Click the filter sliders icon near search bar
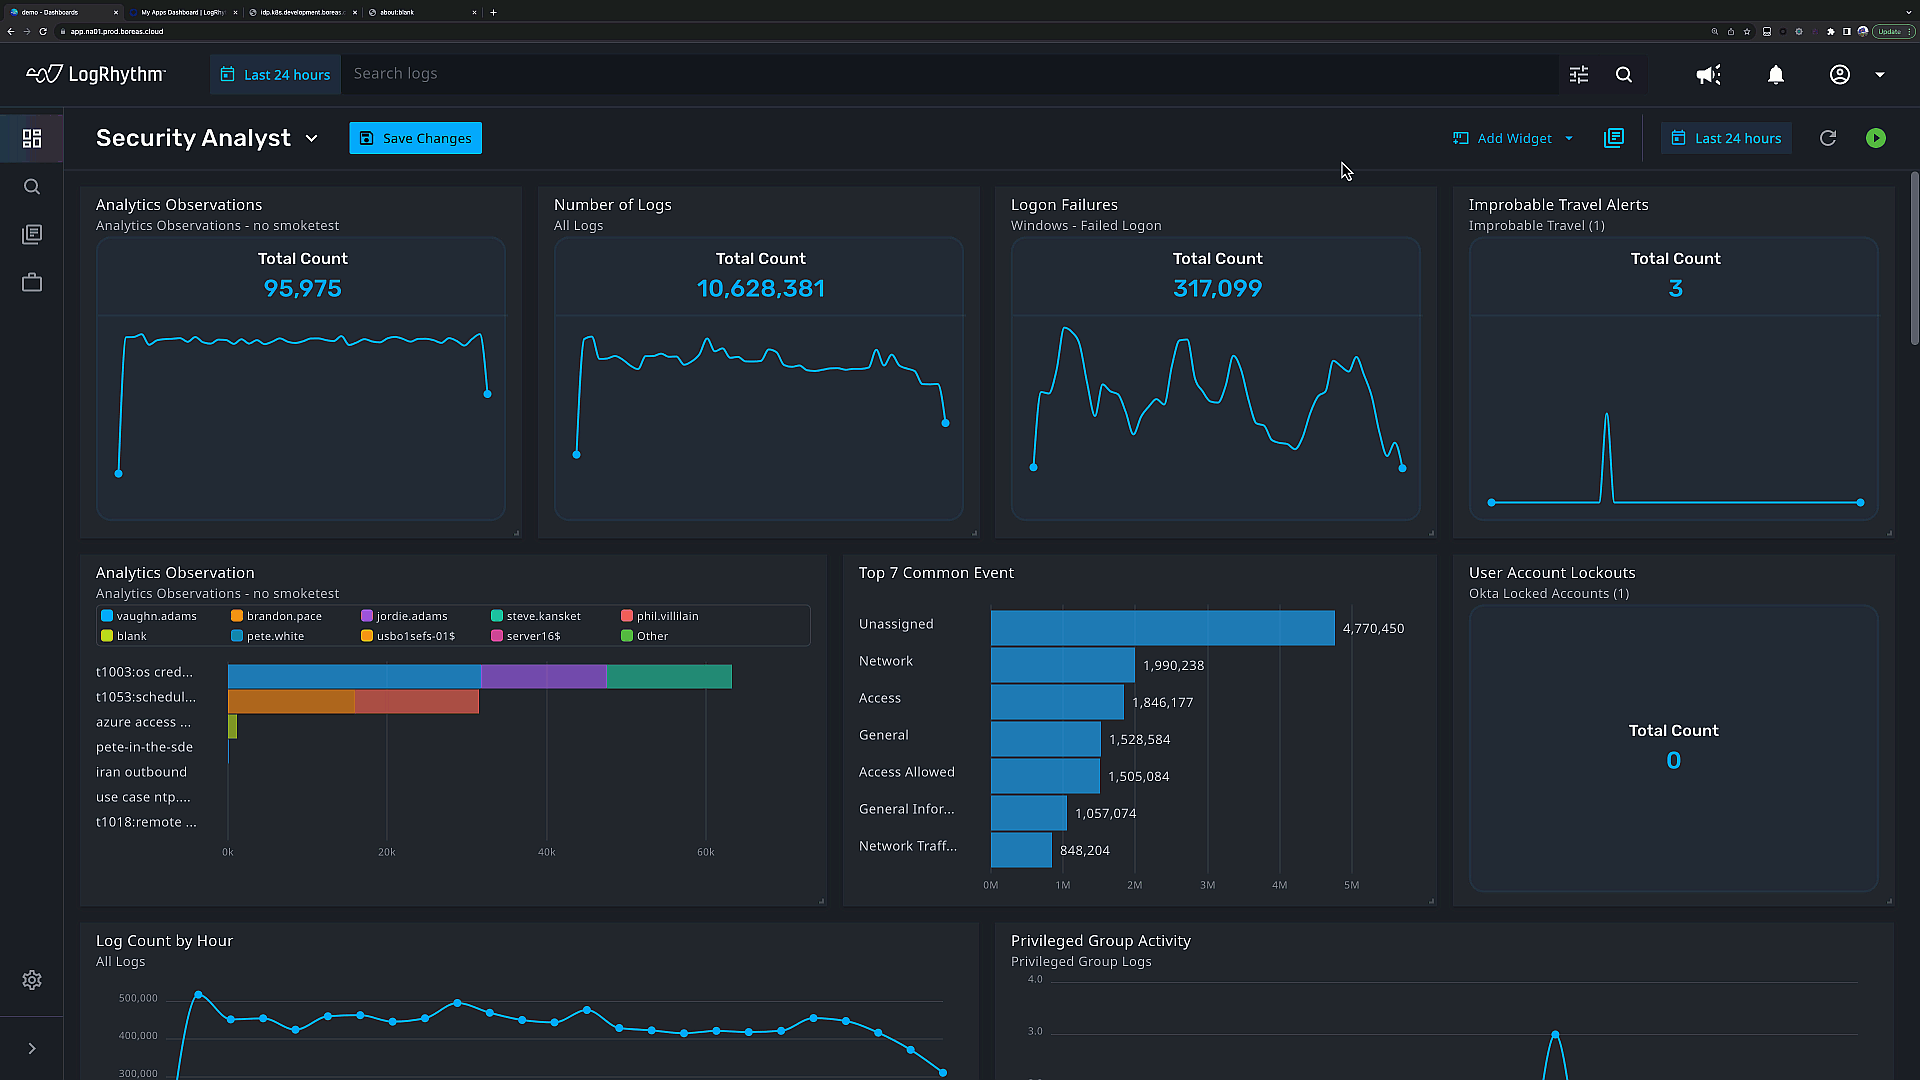This screenshot has height=1080, width=1920. click(1579, 75)
